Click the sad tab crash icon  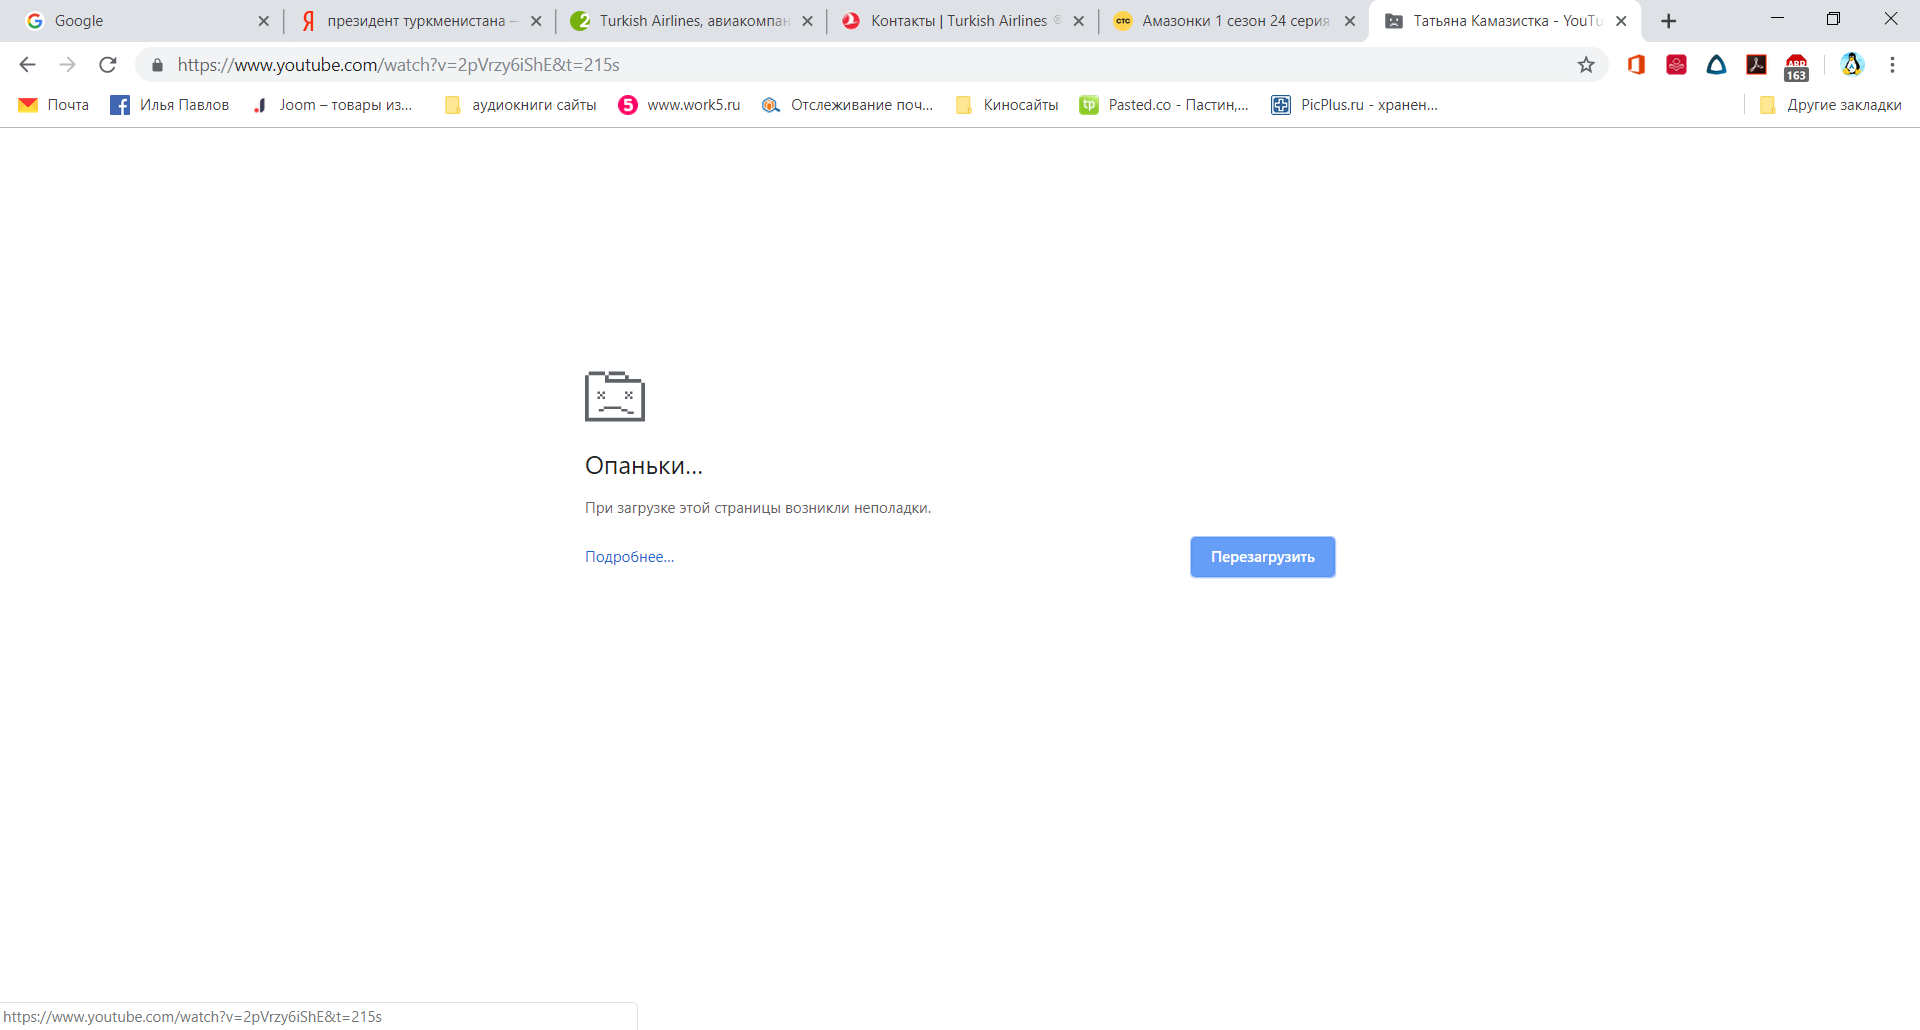pyautogui.click(x=615, y=396)
